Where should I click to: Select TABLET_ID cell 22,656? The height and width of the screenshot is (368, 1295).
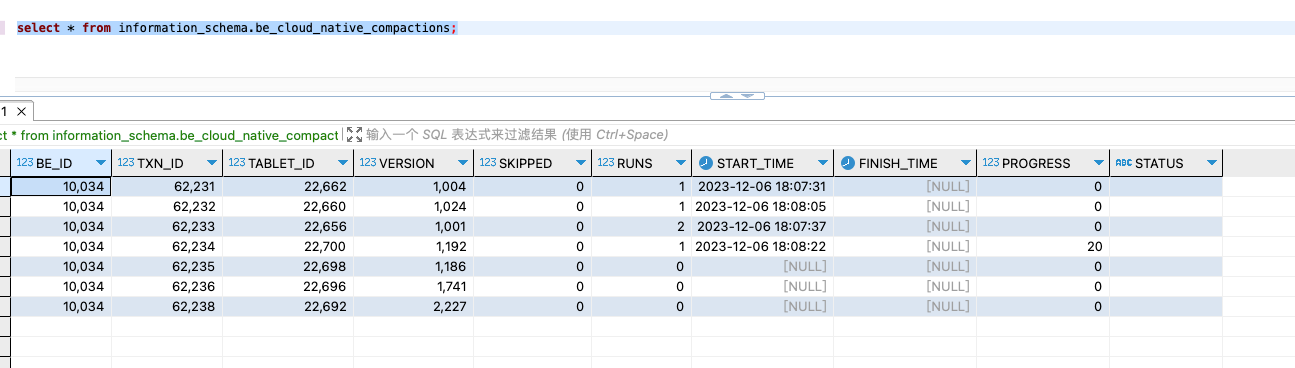287,226
